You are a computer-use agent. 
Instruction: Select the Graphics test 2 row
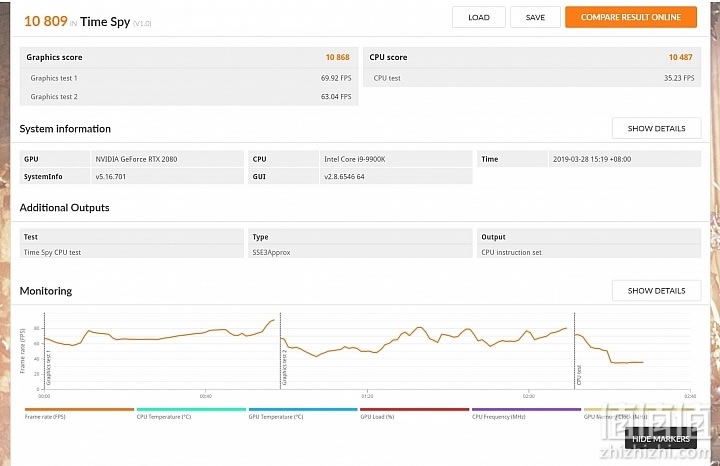point(189,96)
